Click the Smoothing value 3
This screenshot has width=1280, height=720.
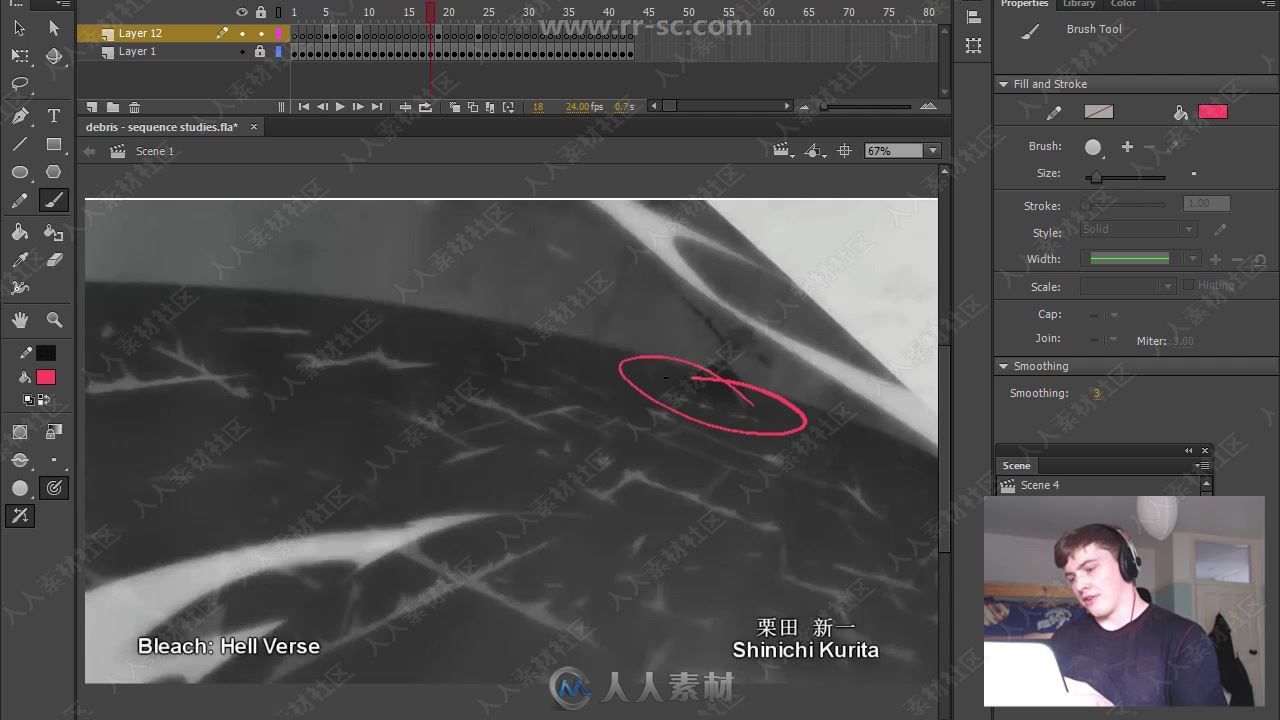tap(1097, 393)
